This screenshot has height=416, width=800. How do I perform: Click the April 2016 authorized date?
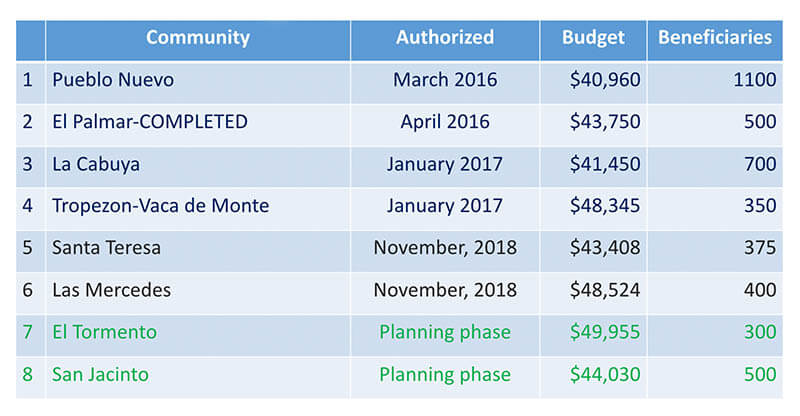(x=445, y=122)
